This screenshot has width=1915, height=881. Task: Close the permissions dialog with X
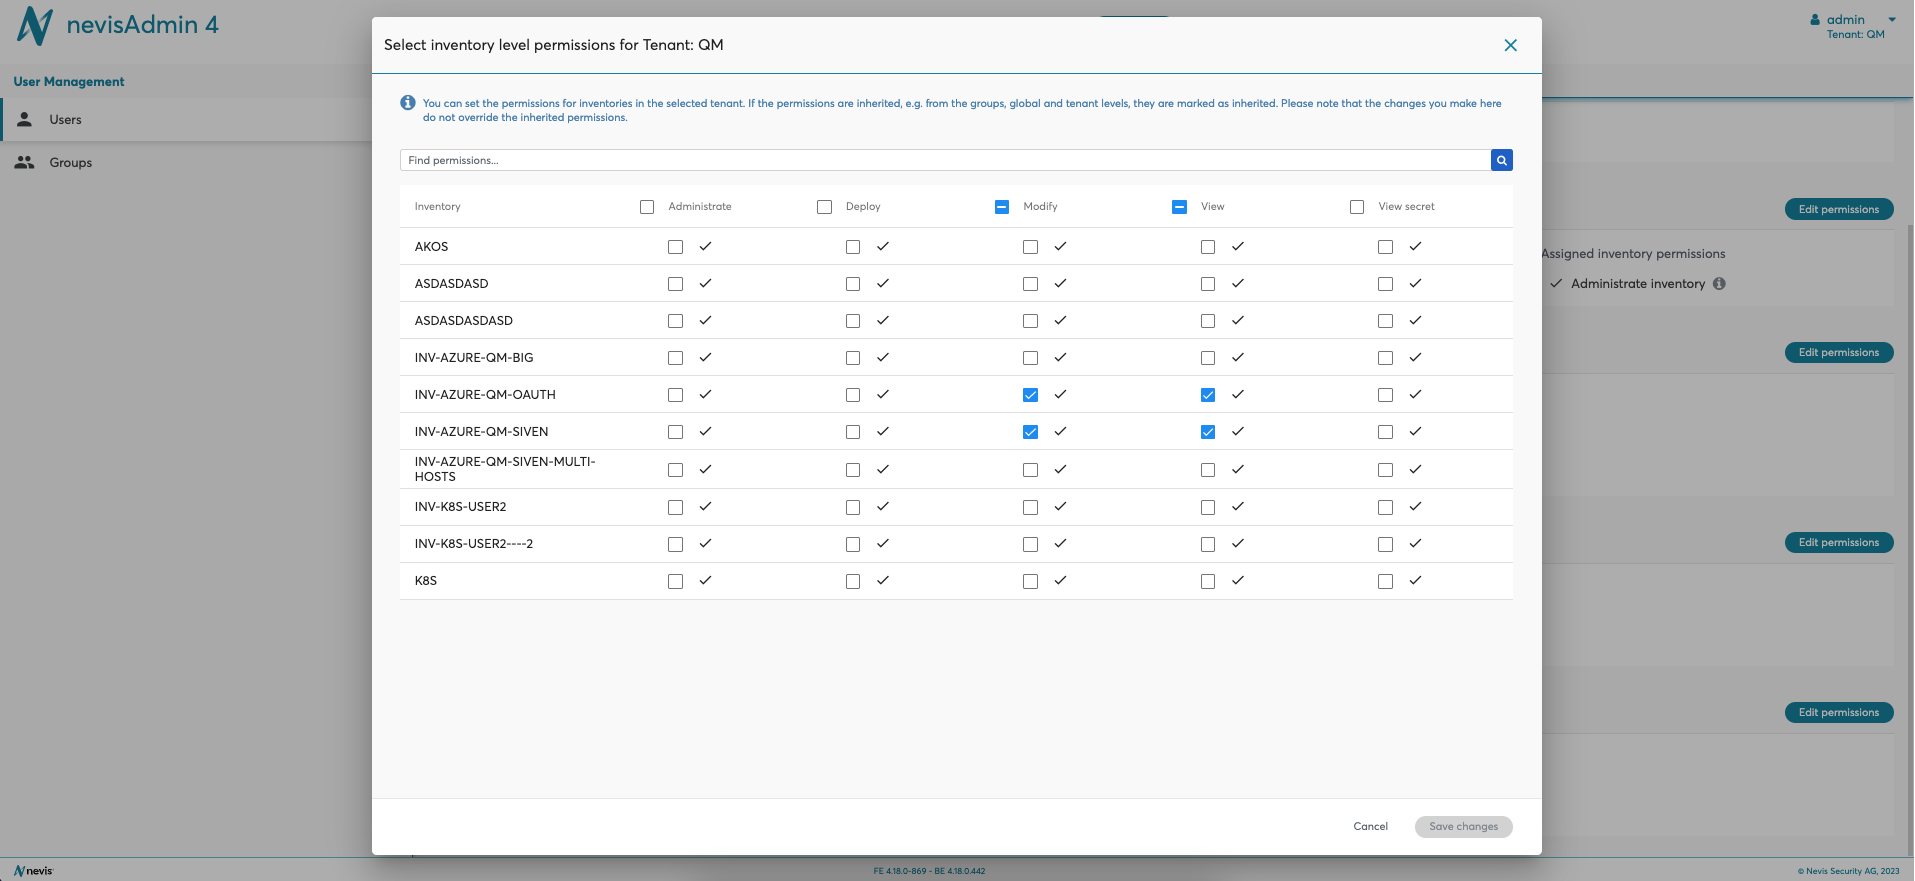click(1510, 45)
